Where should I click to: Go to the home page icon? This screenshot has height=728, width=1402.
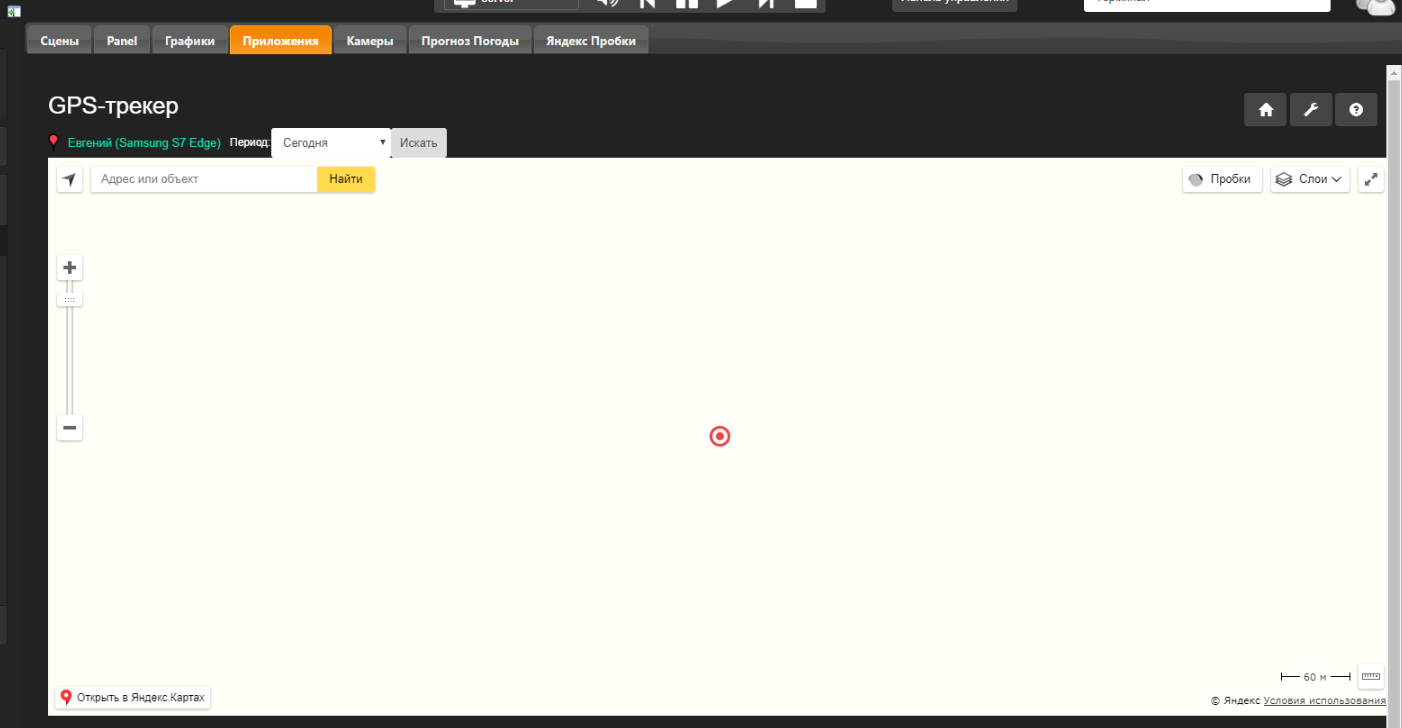point(1265,110)
